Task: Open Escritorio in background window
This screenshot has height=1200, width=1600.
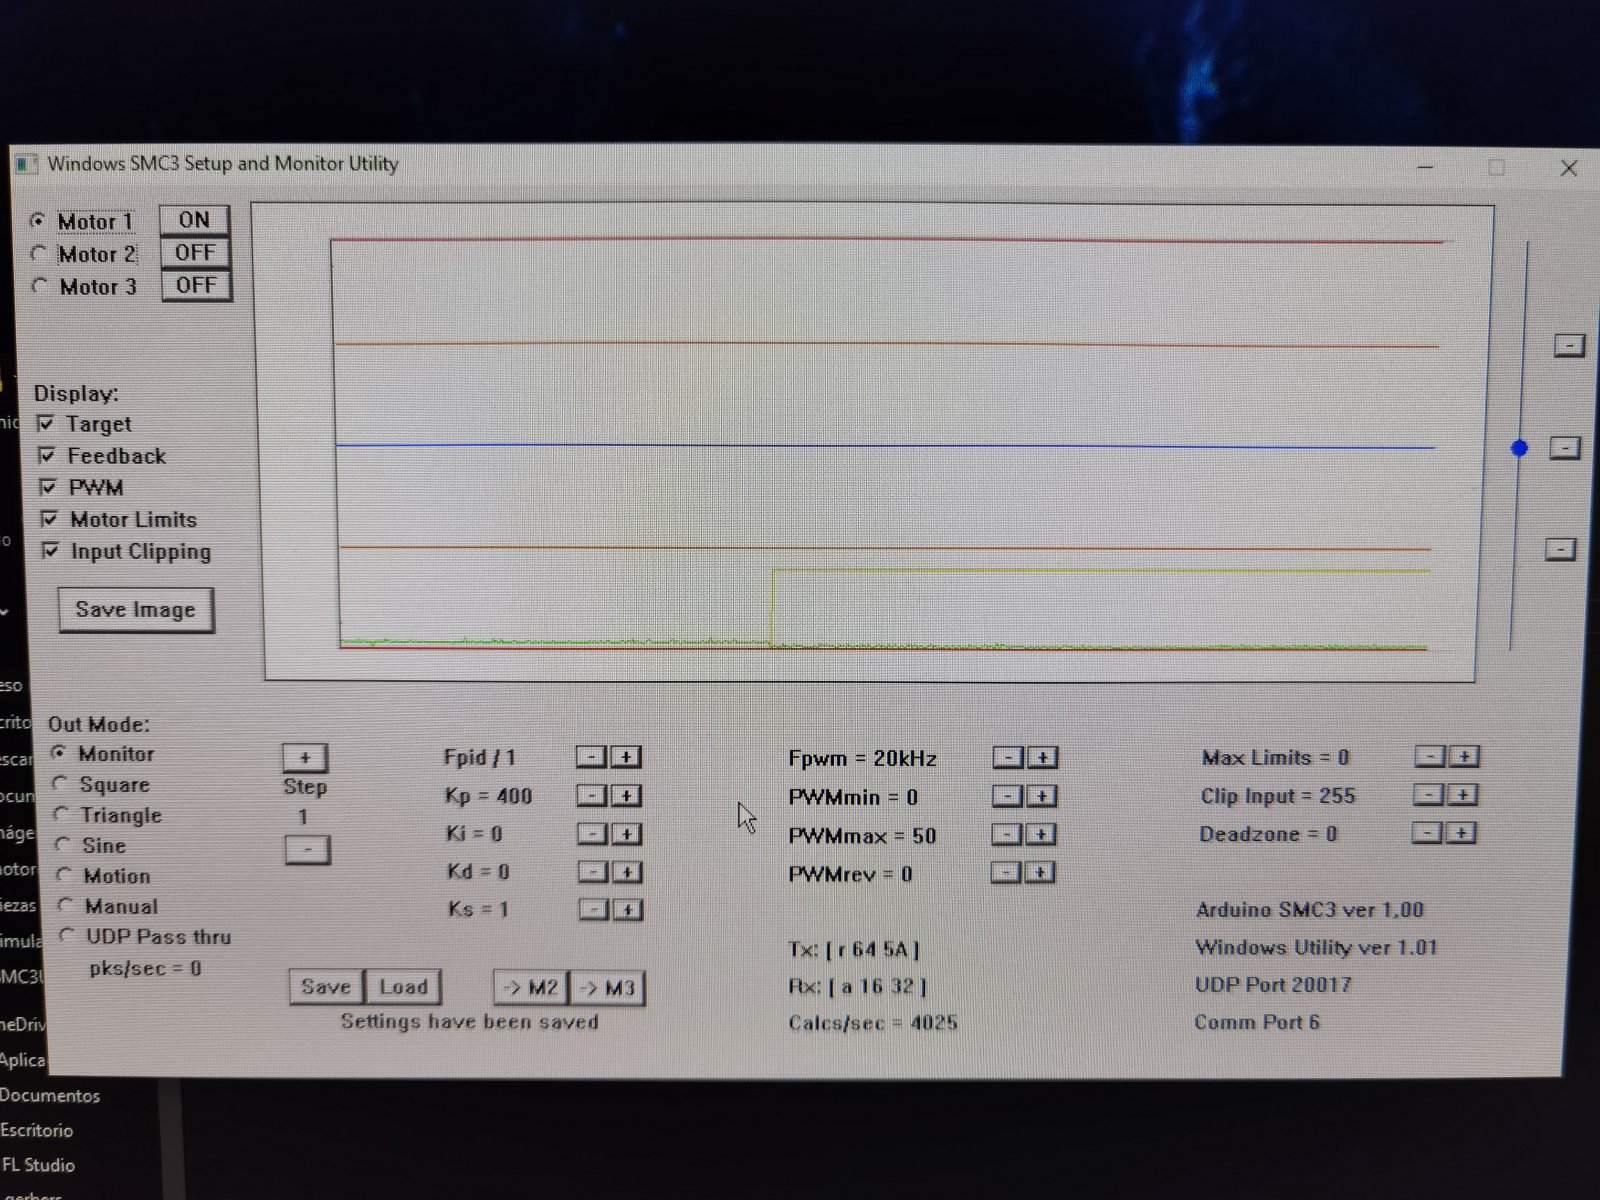Action: 37,1131
